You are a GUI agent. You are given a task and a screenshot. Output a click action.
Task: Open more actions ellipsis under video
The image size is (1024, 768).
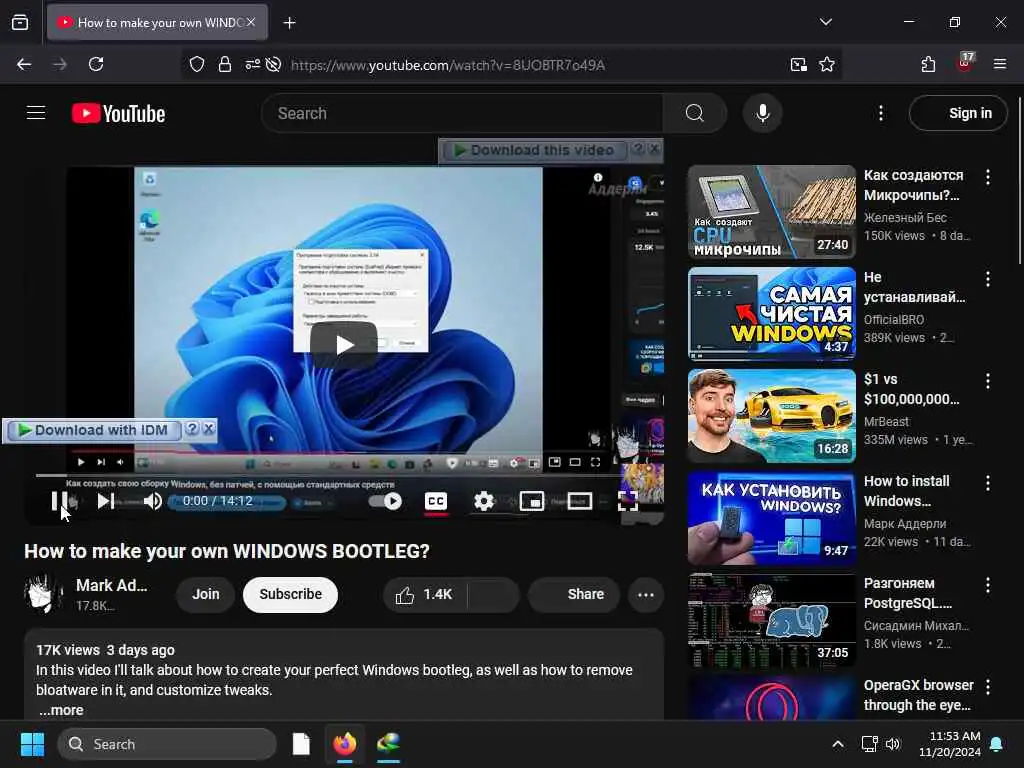click(646, 594)
